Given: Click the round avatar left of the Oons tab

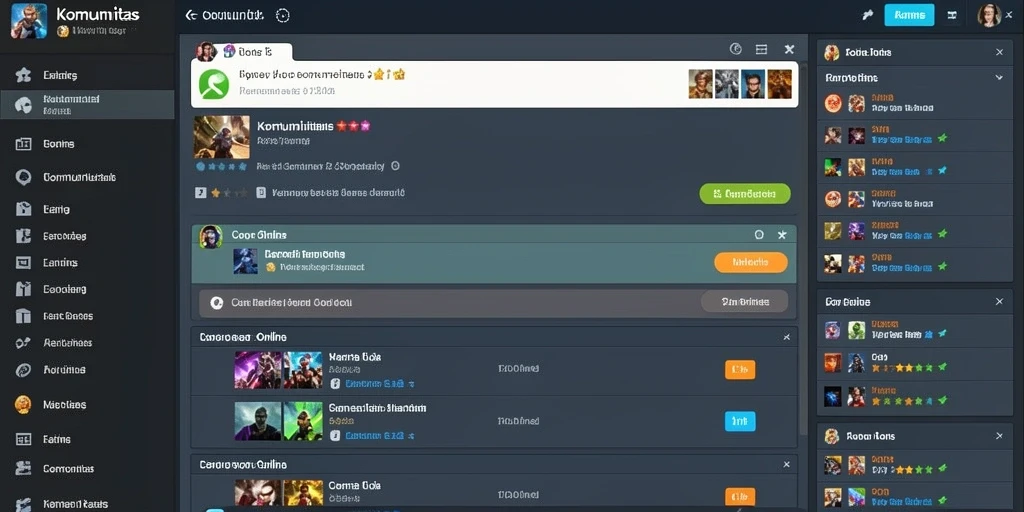Looking at the screenshot, I should 206,52.
